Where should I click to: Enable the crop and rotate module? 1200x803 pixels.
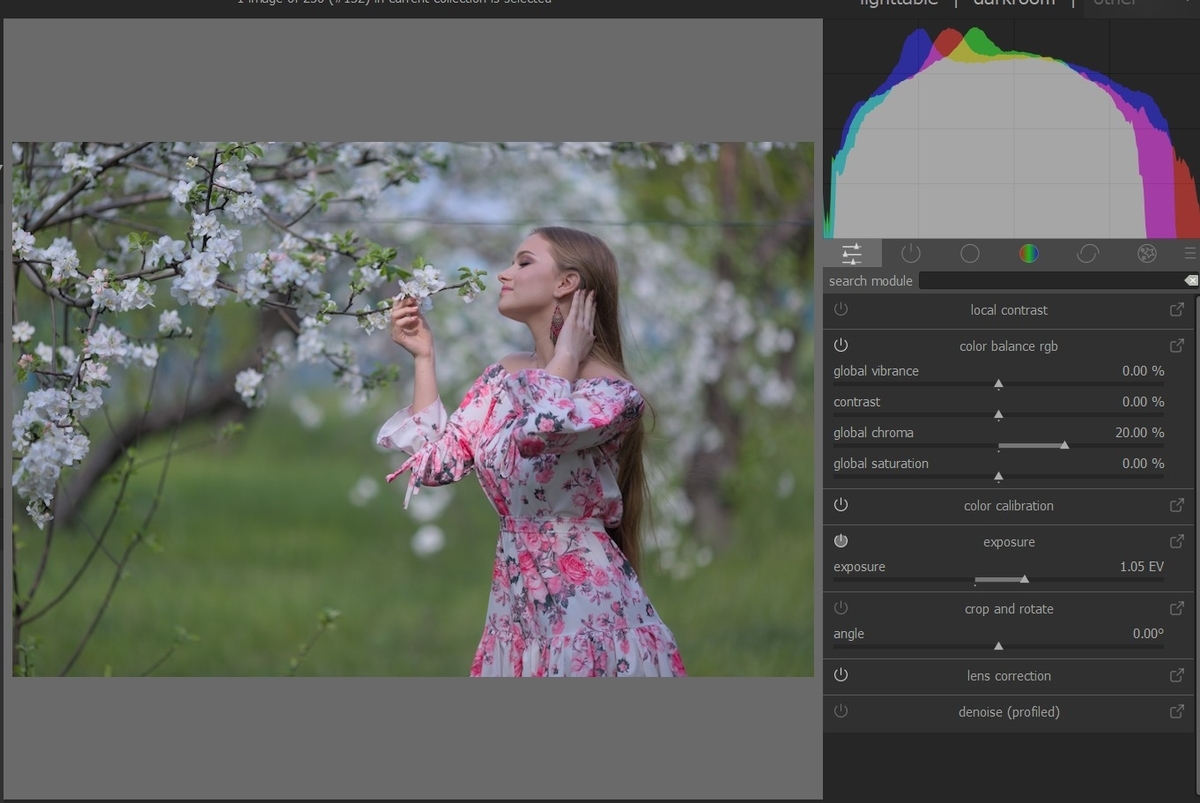841,608
